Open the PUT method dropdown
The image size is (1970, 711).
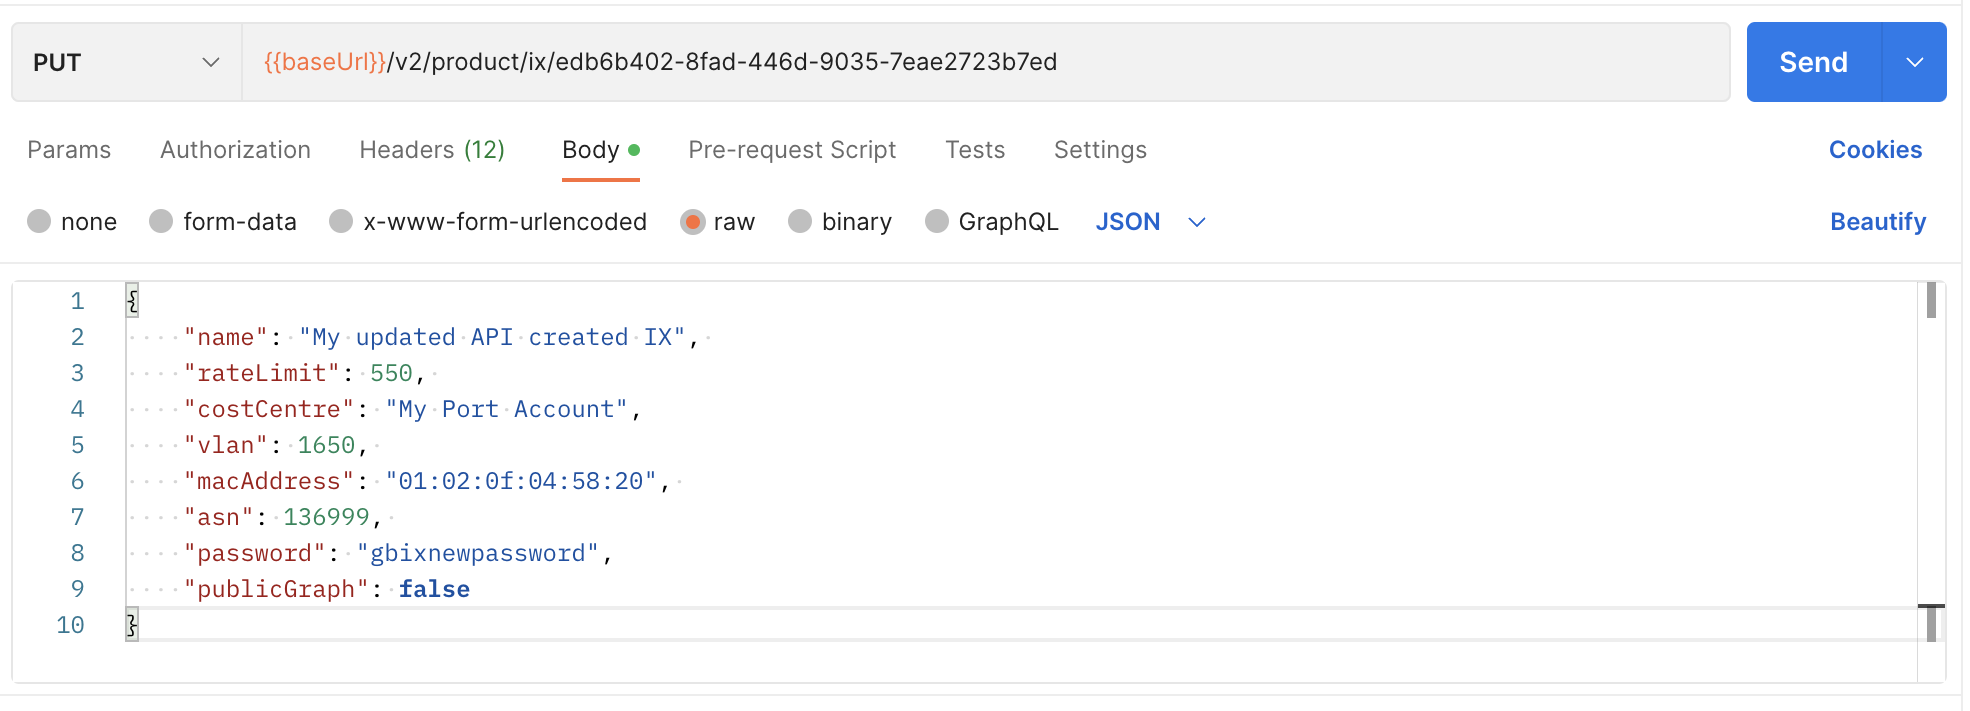[126, 62]
